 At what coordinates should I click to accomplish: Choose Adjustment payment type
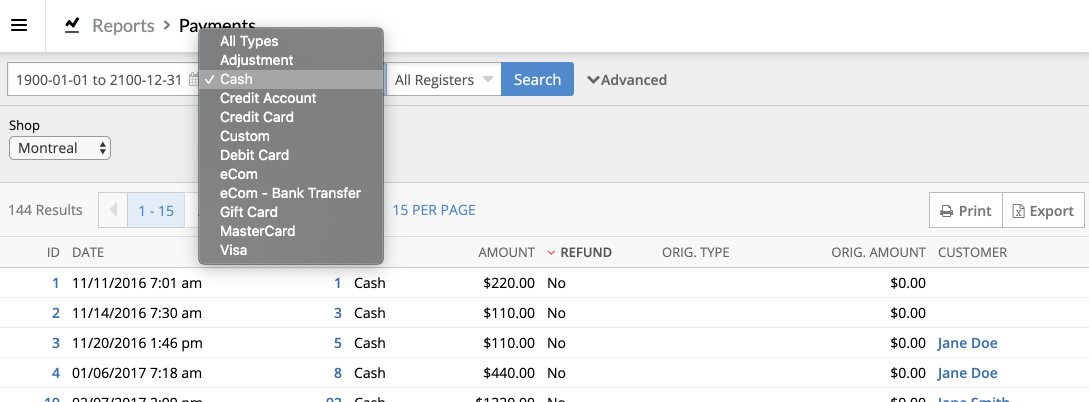coord(291,60)
